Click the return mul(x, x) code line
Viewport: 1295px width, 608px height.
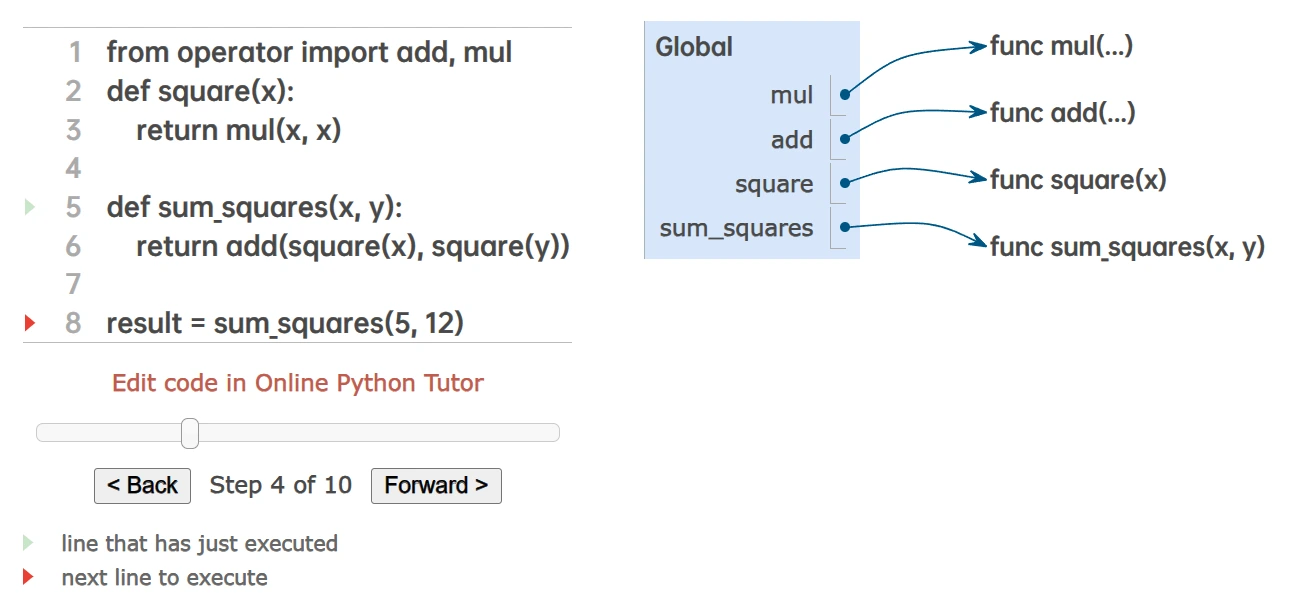click(x=238, y=130)
